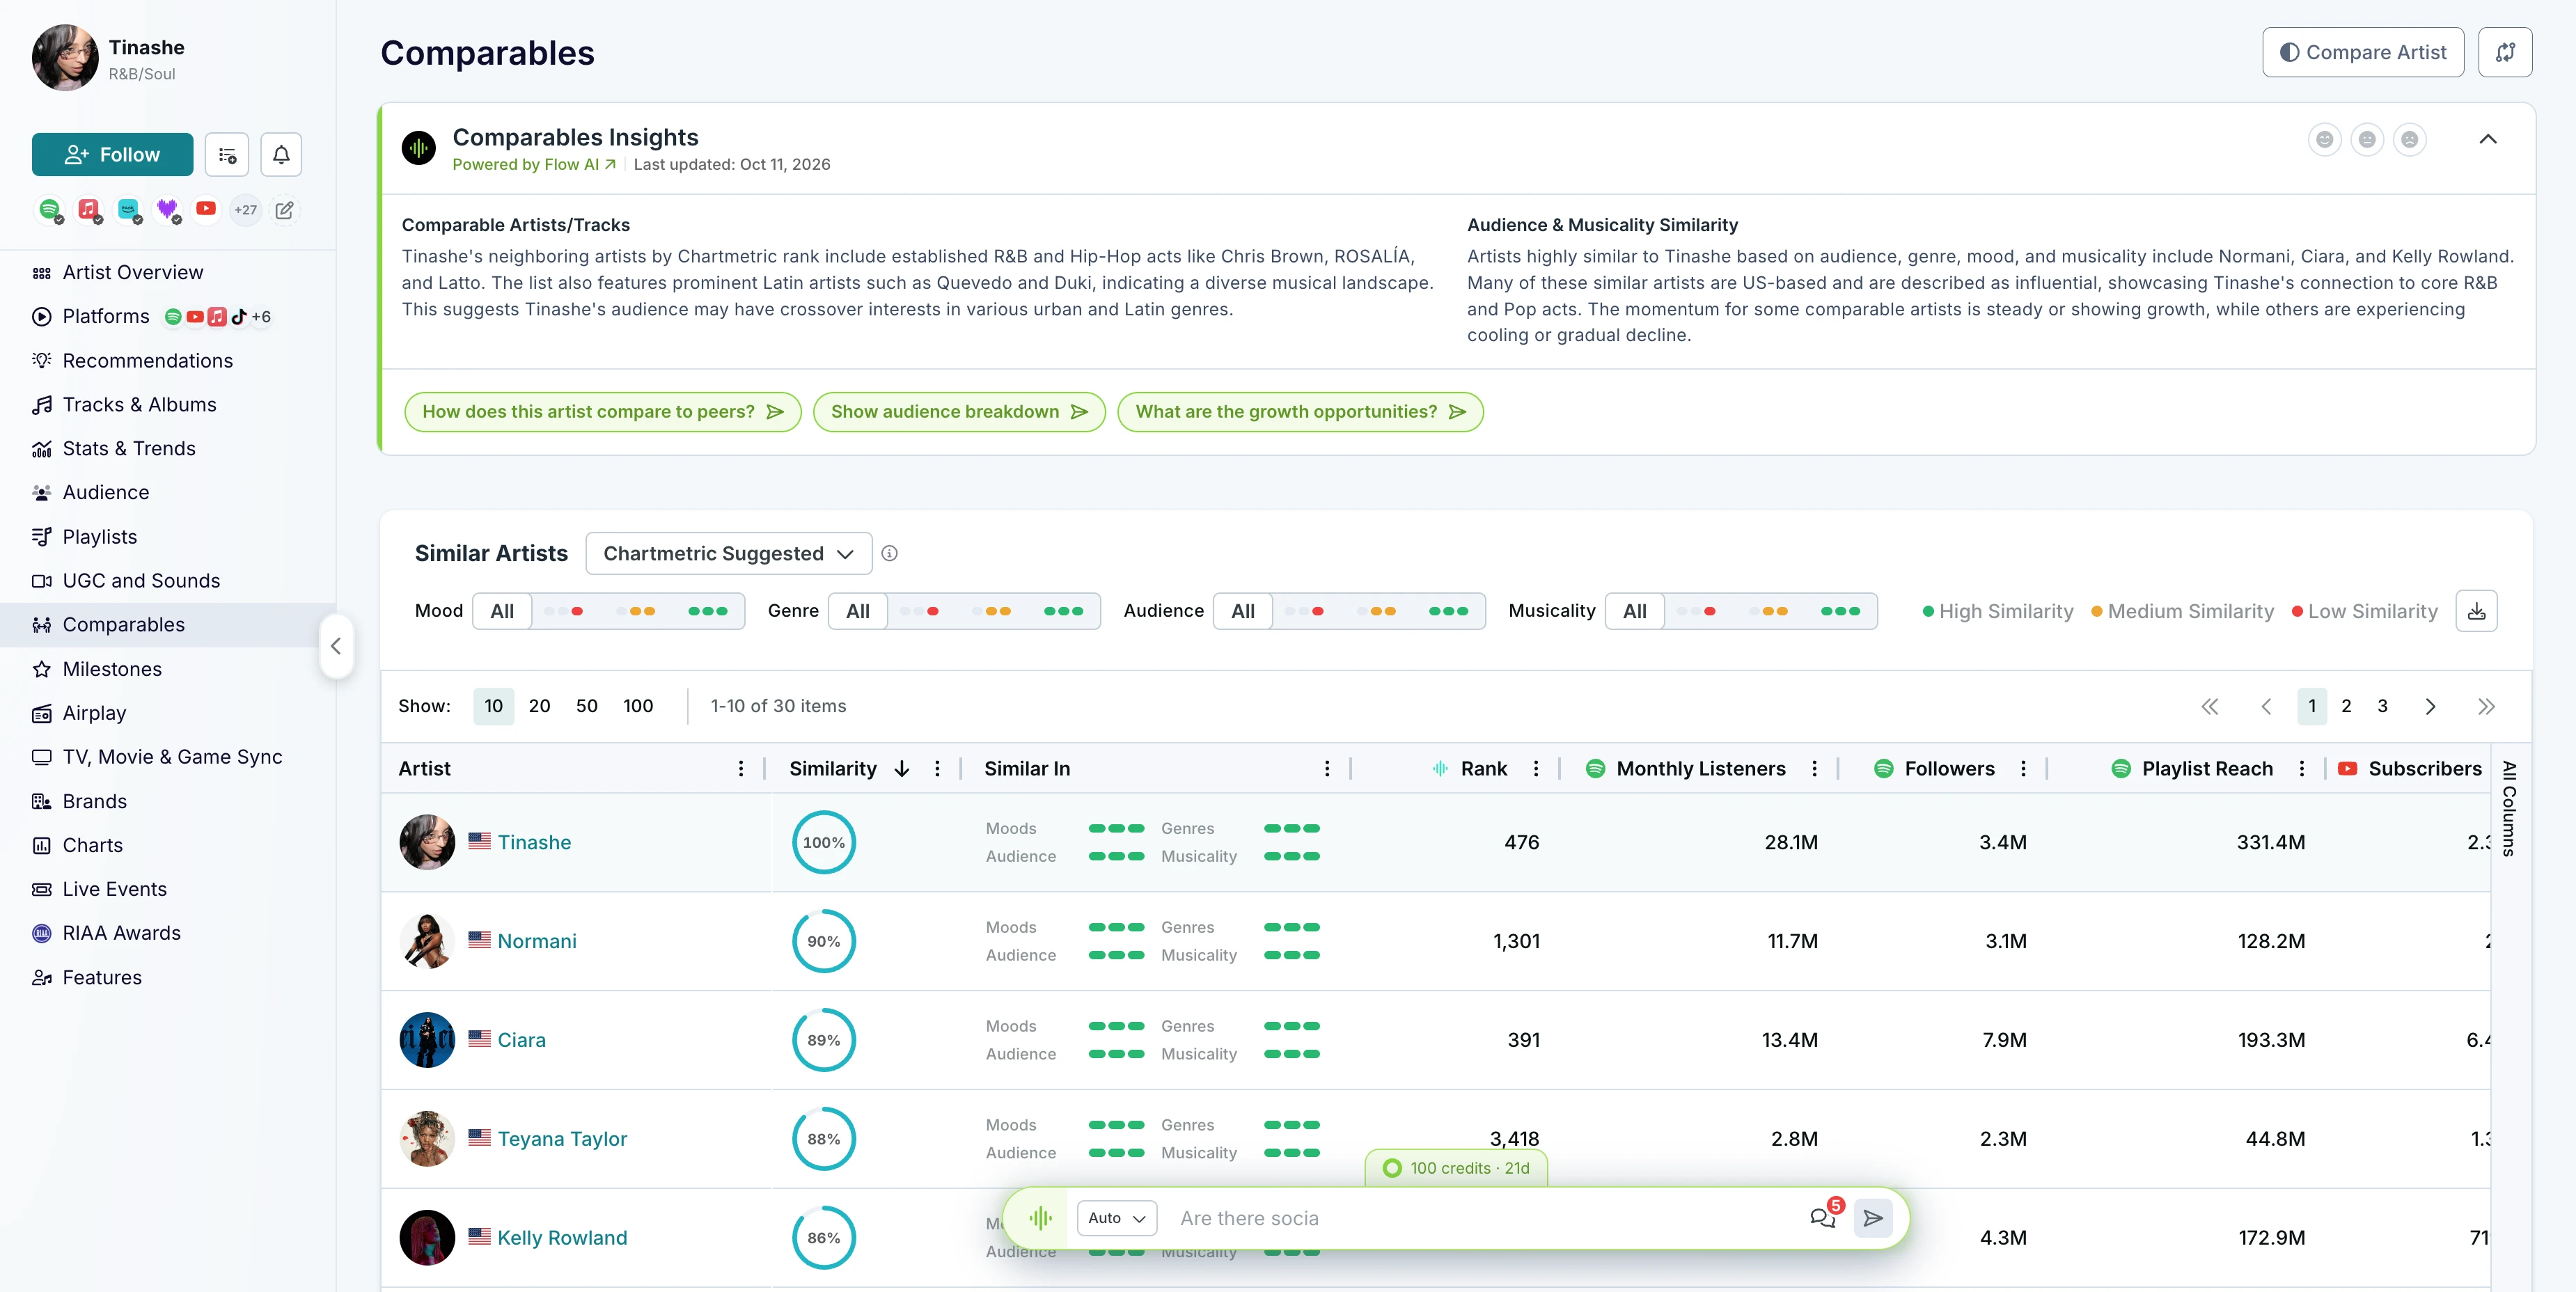The height and width of the screenshot is (1292, 2576).
Task: Click the chat input field 'Are there socia'
Action: point(1483,1218)
